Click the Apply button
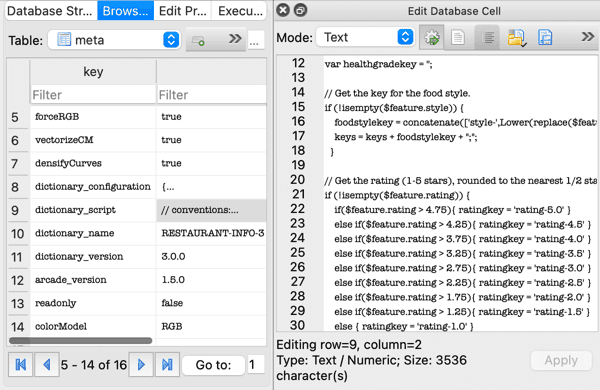Screen dimensions: 600x390 pyautogui.click(x=561, y=361)
